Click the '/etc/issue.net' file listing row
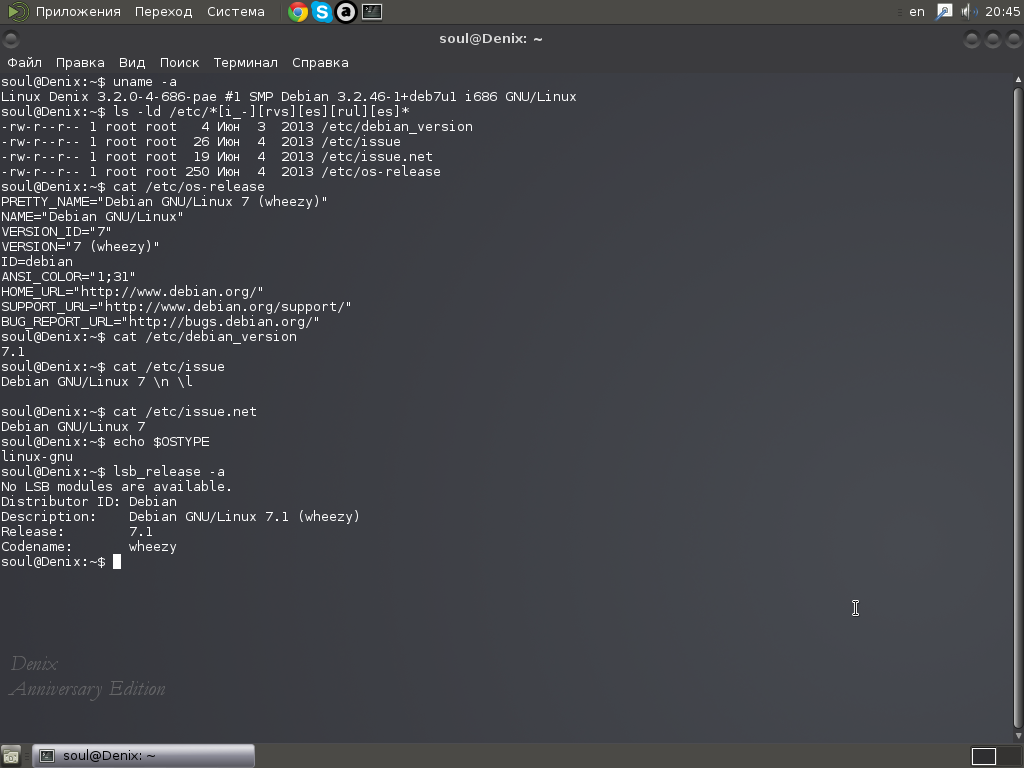This screenshot has height=768, width=1024. click(x=216, y=157)
